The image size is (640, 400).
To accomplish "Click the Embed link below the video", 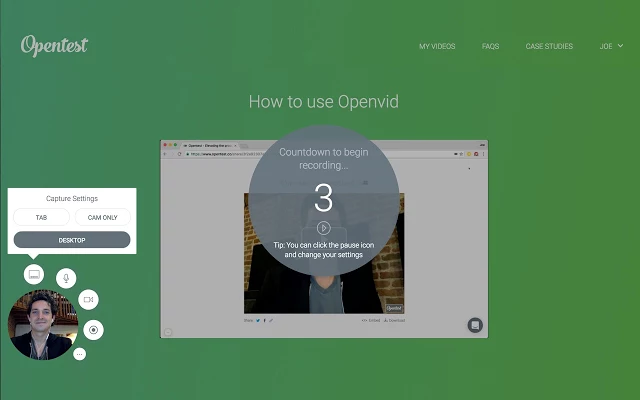I will point(371,320).
